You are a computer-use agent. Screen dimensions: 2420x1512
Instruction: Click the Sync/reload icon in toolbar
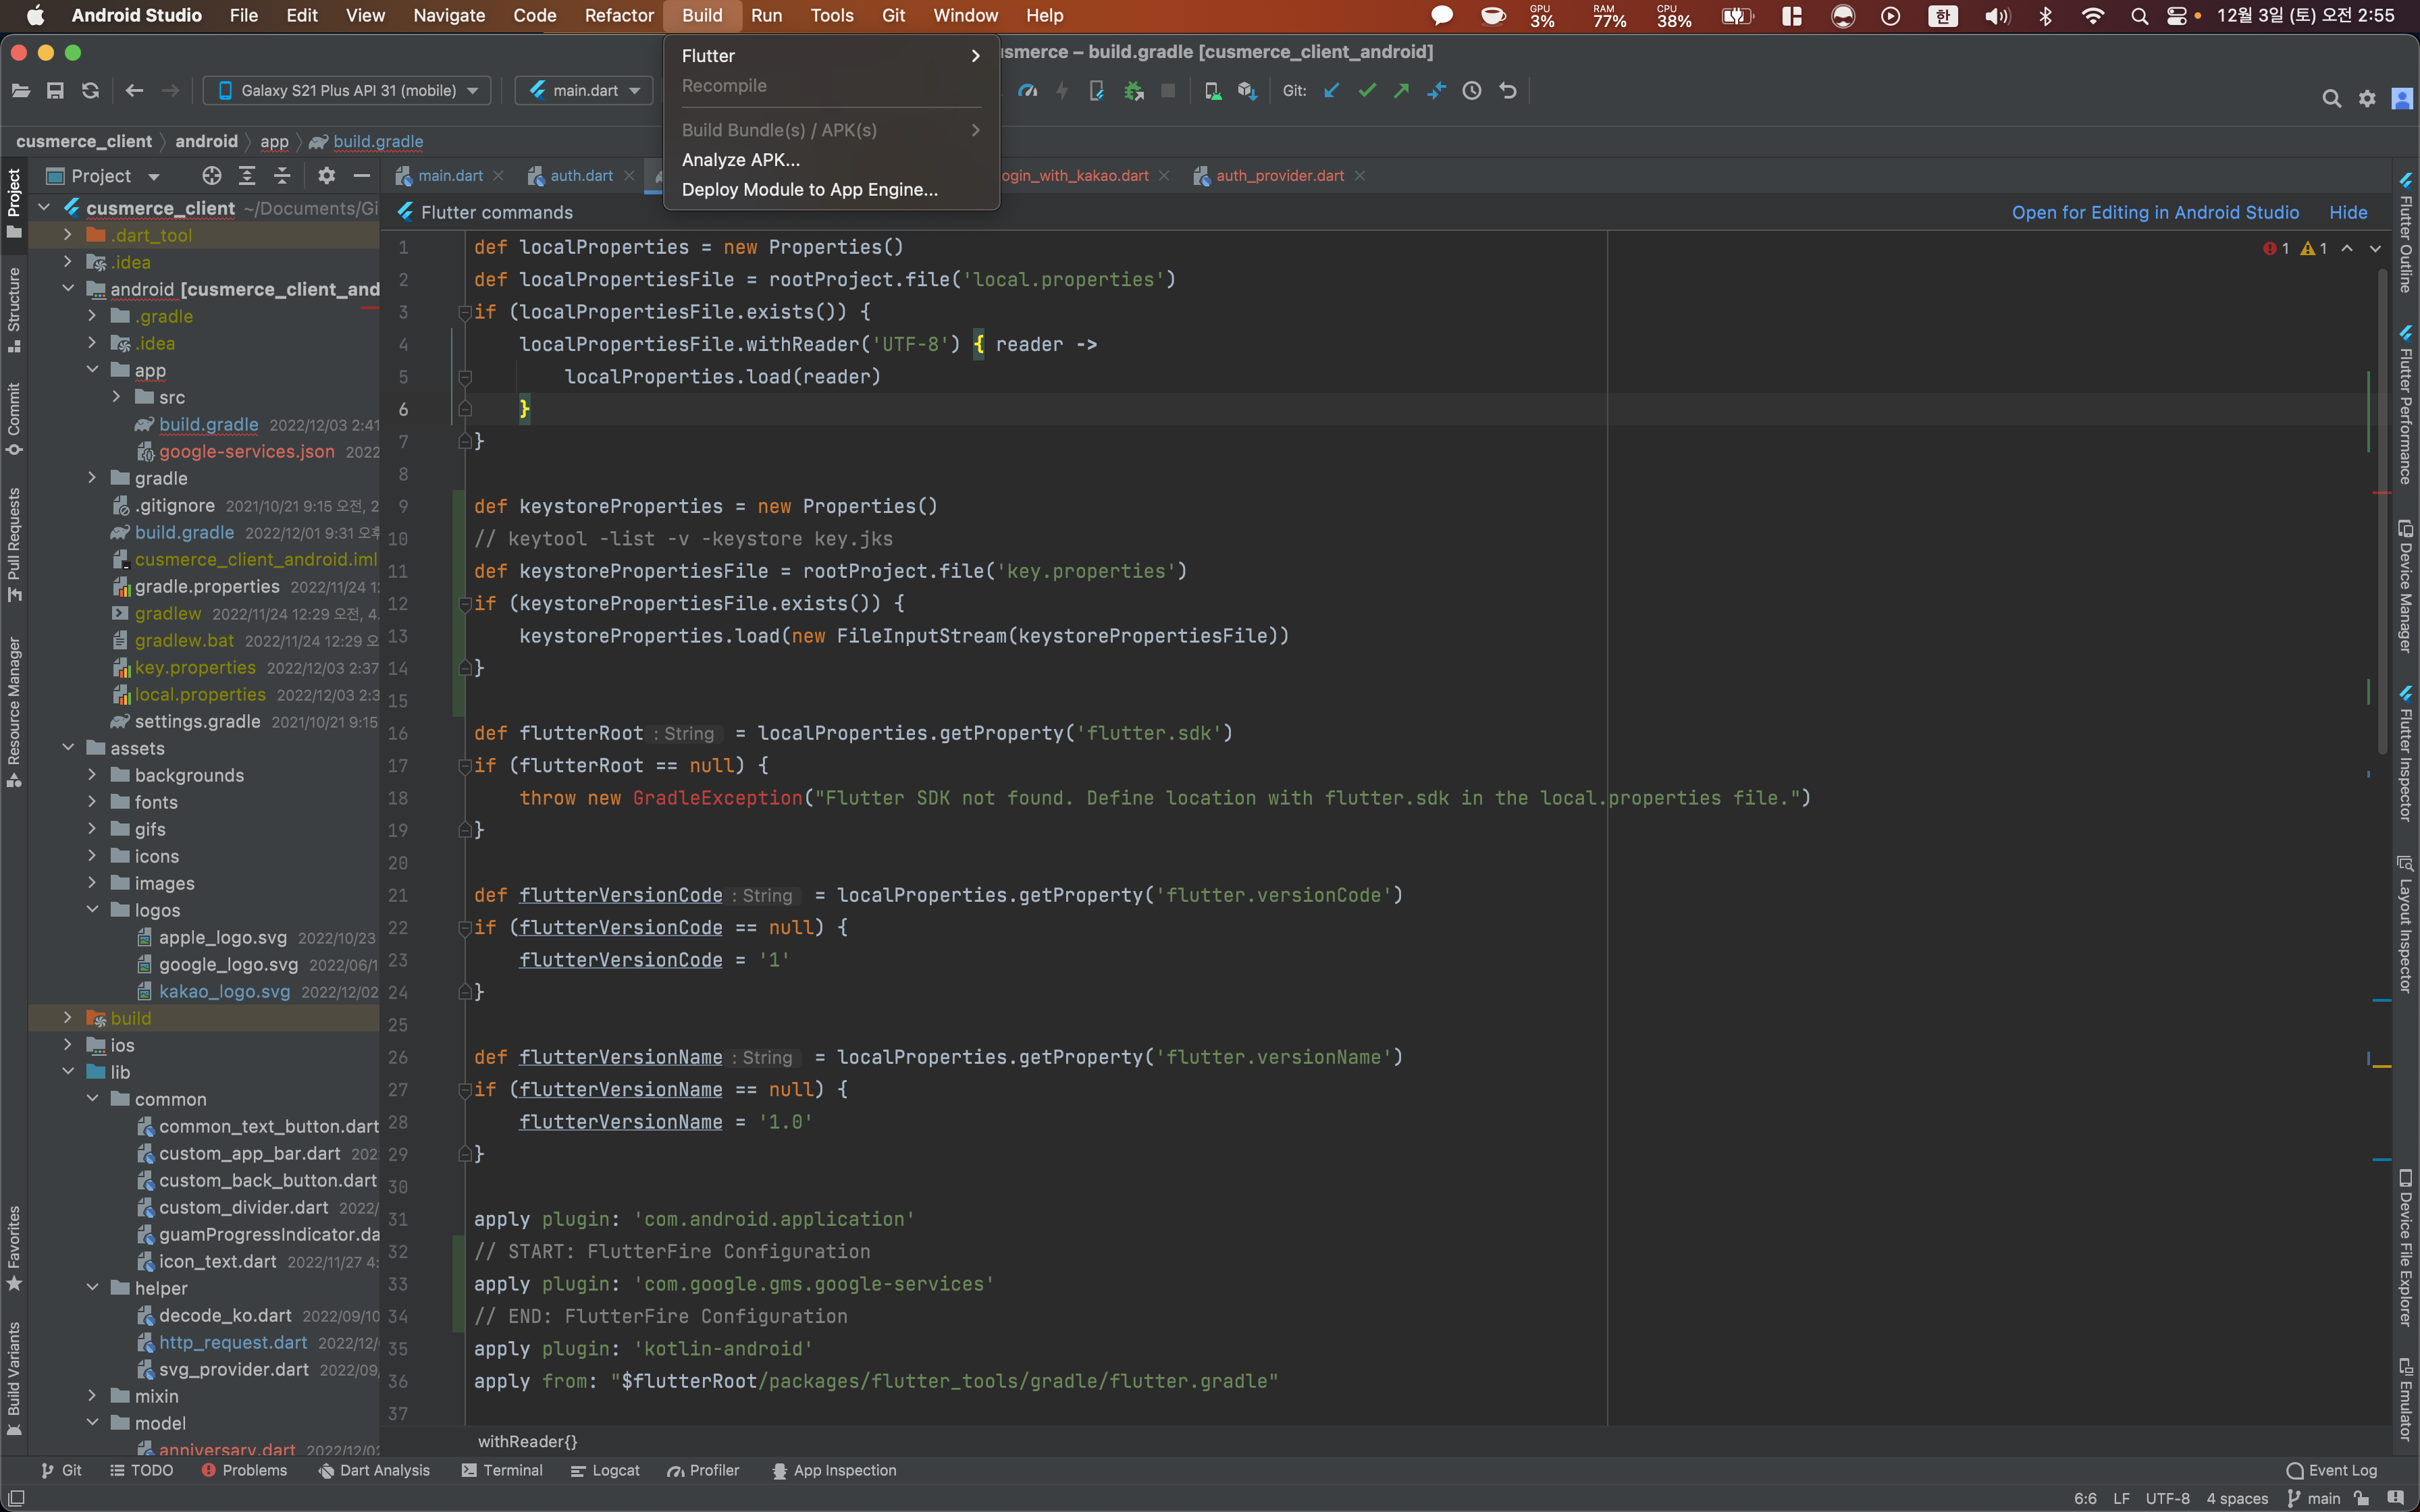click(90, 91)
